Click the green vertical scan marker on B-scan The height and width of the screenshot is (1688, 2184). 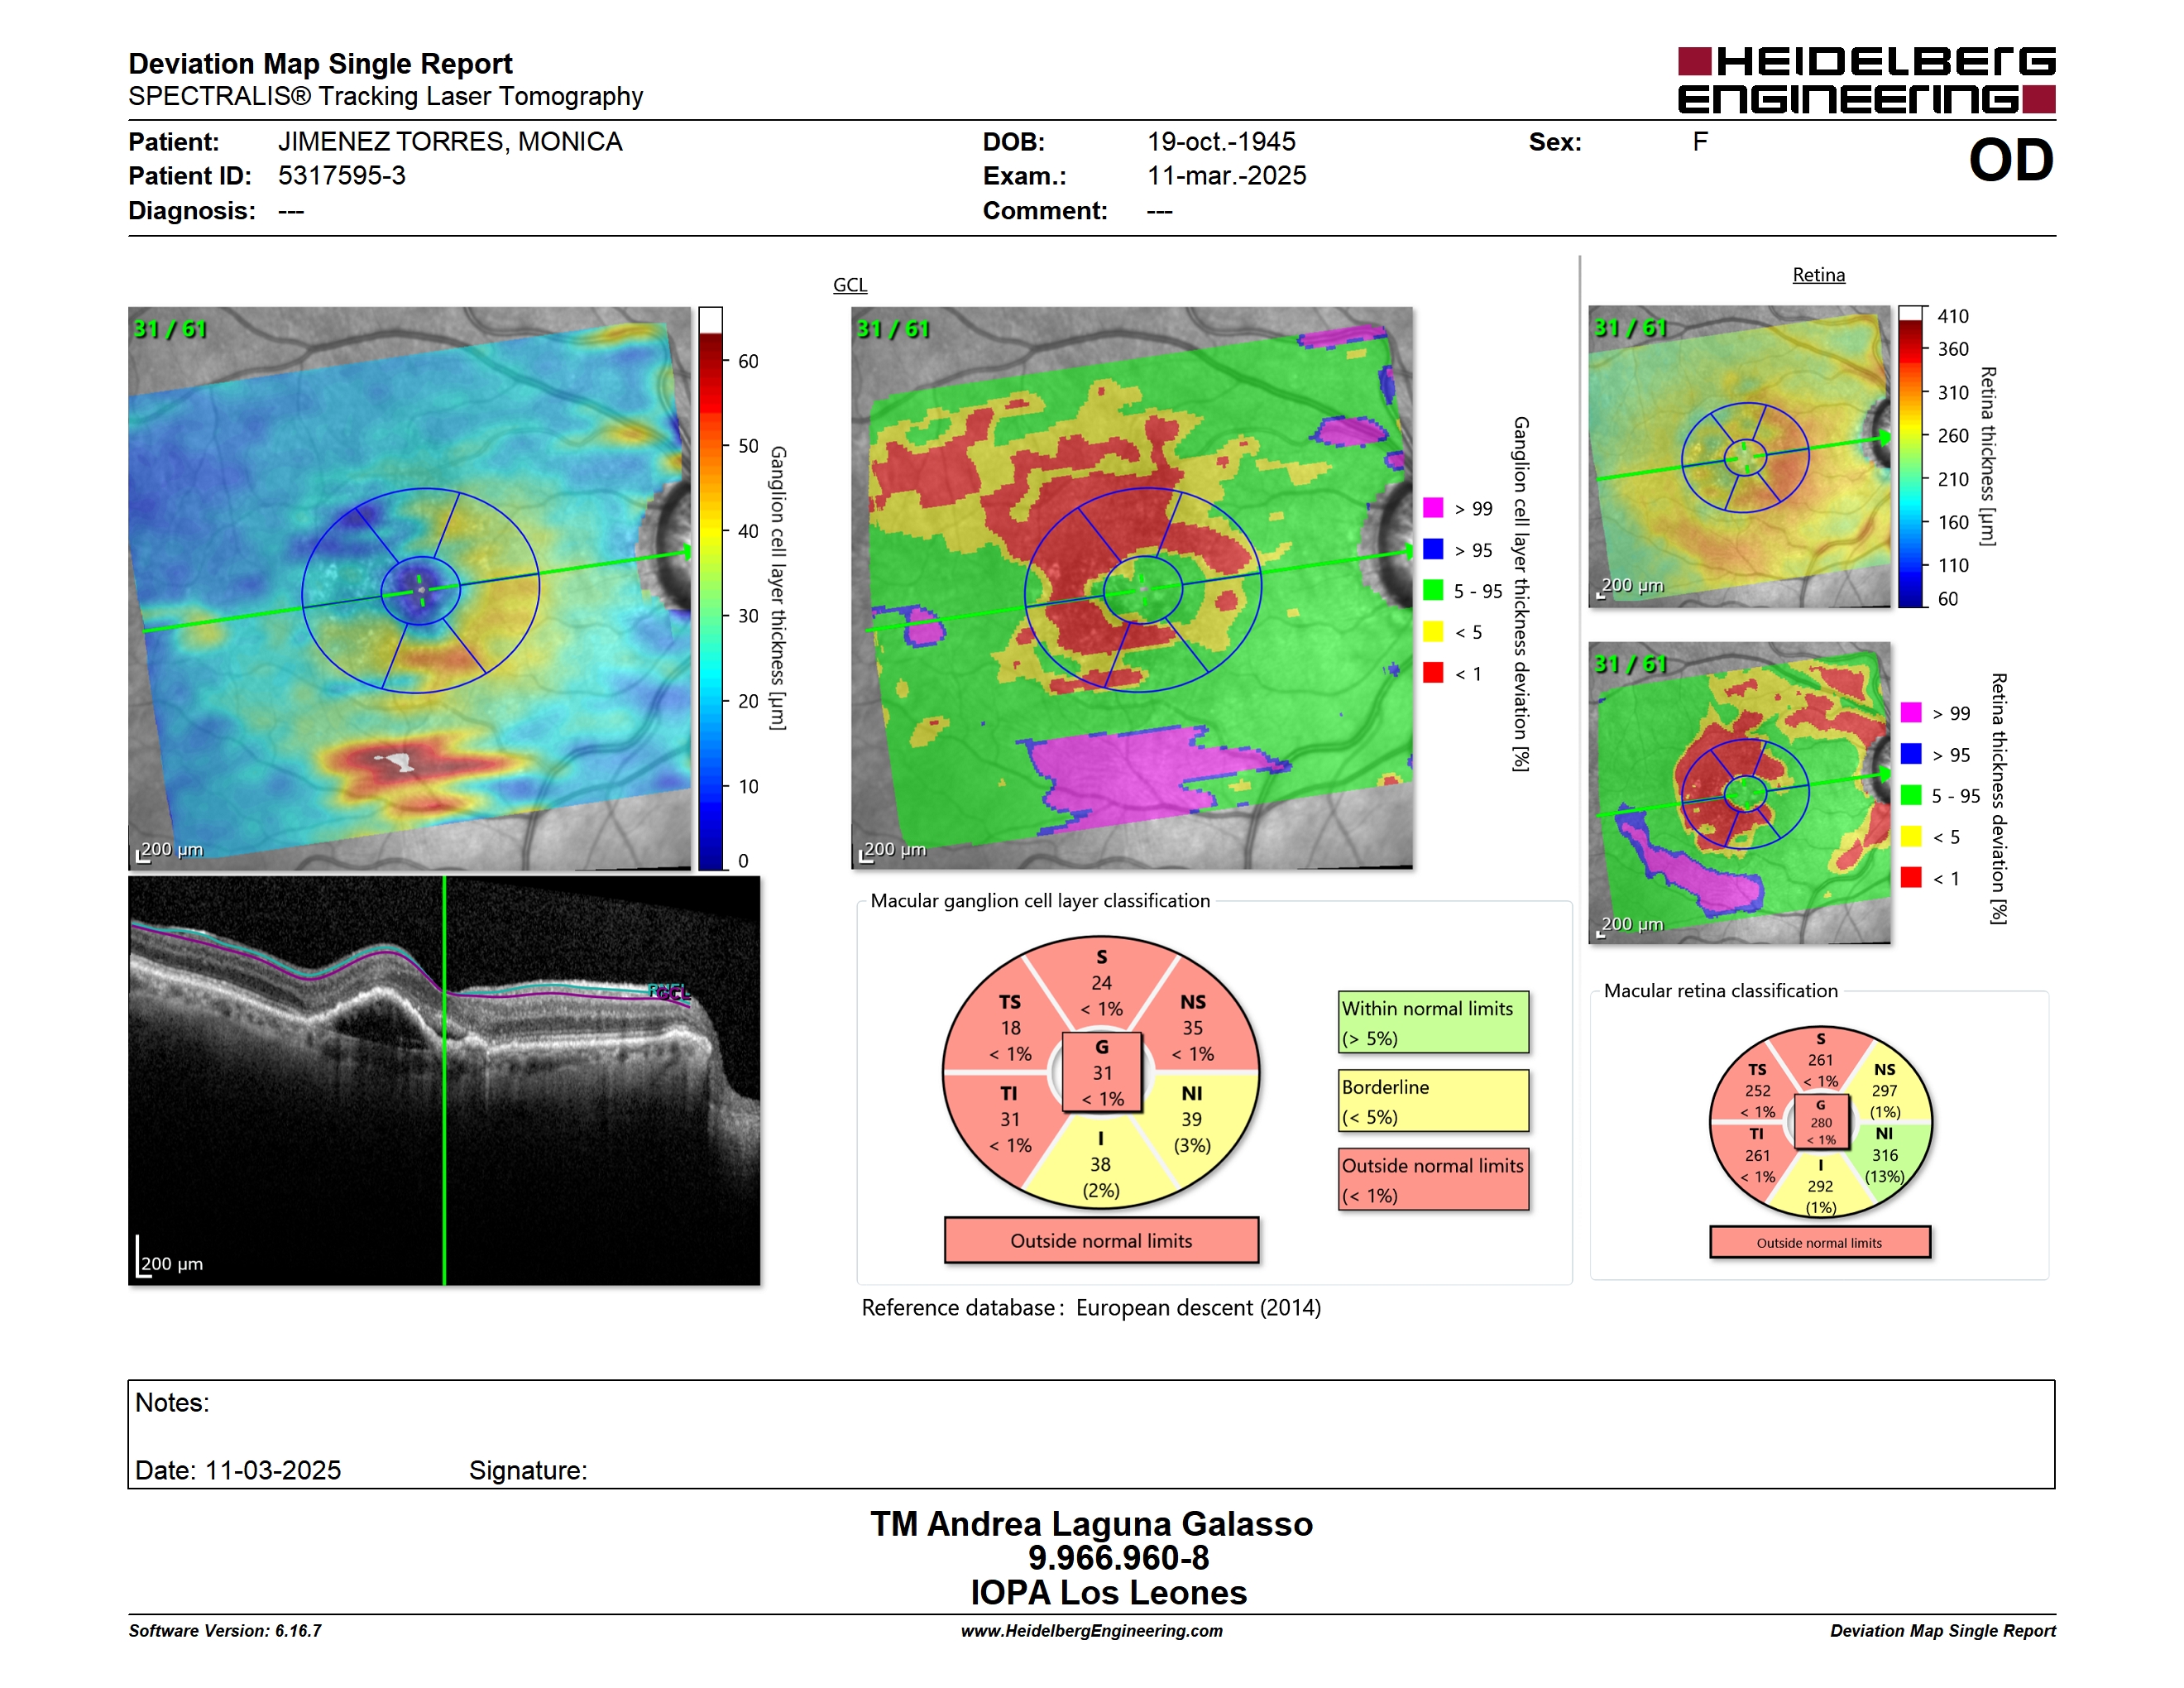tap(444, 1081)
